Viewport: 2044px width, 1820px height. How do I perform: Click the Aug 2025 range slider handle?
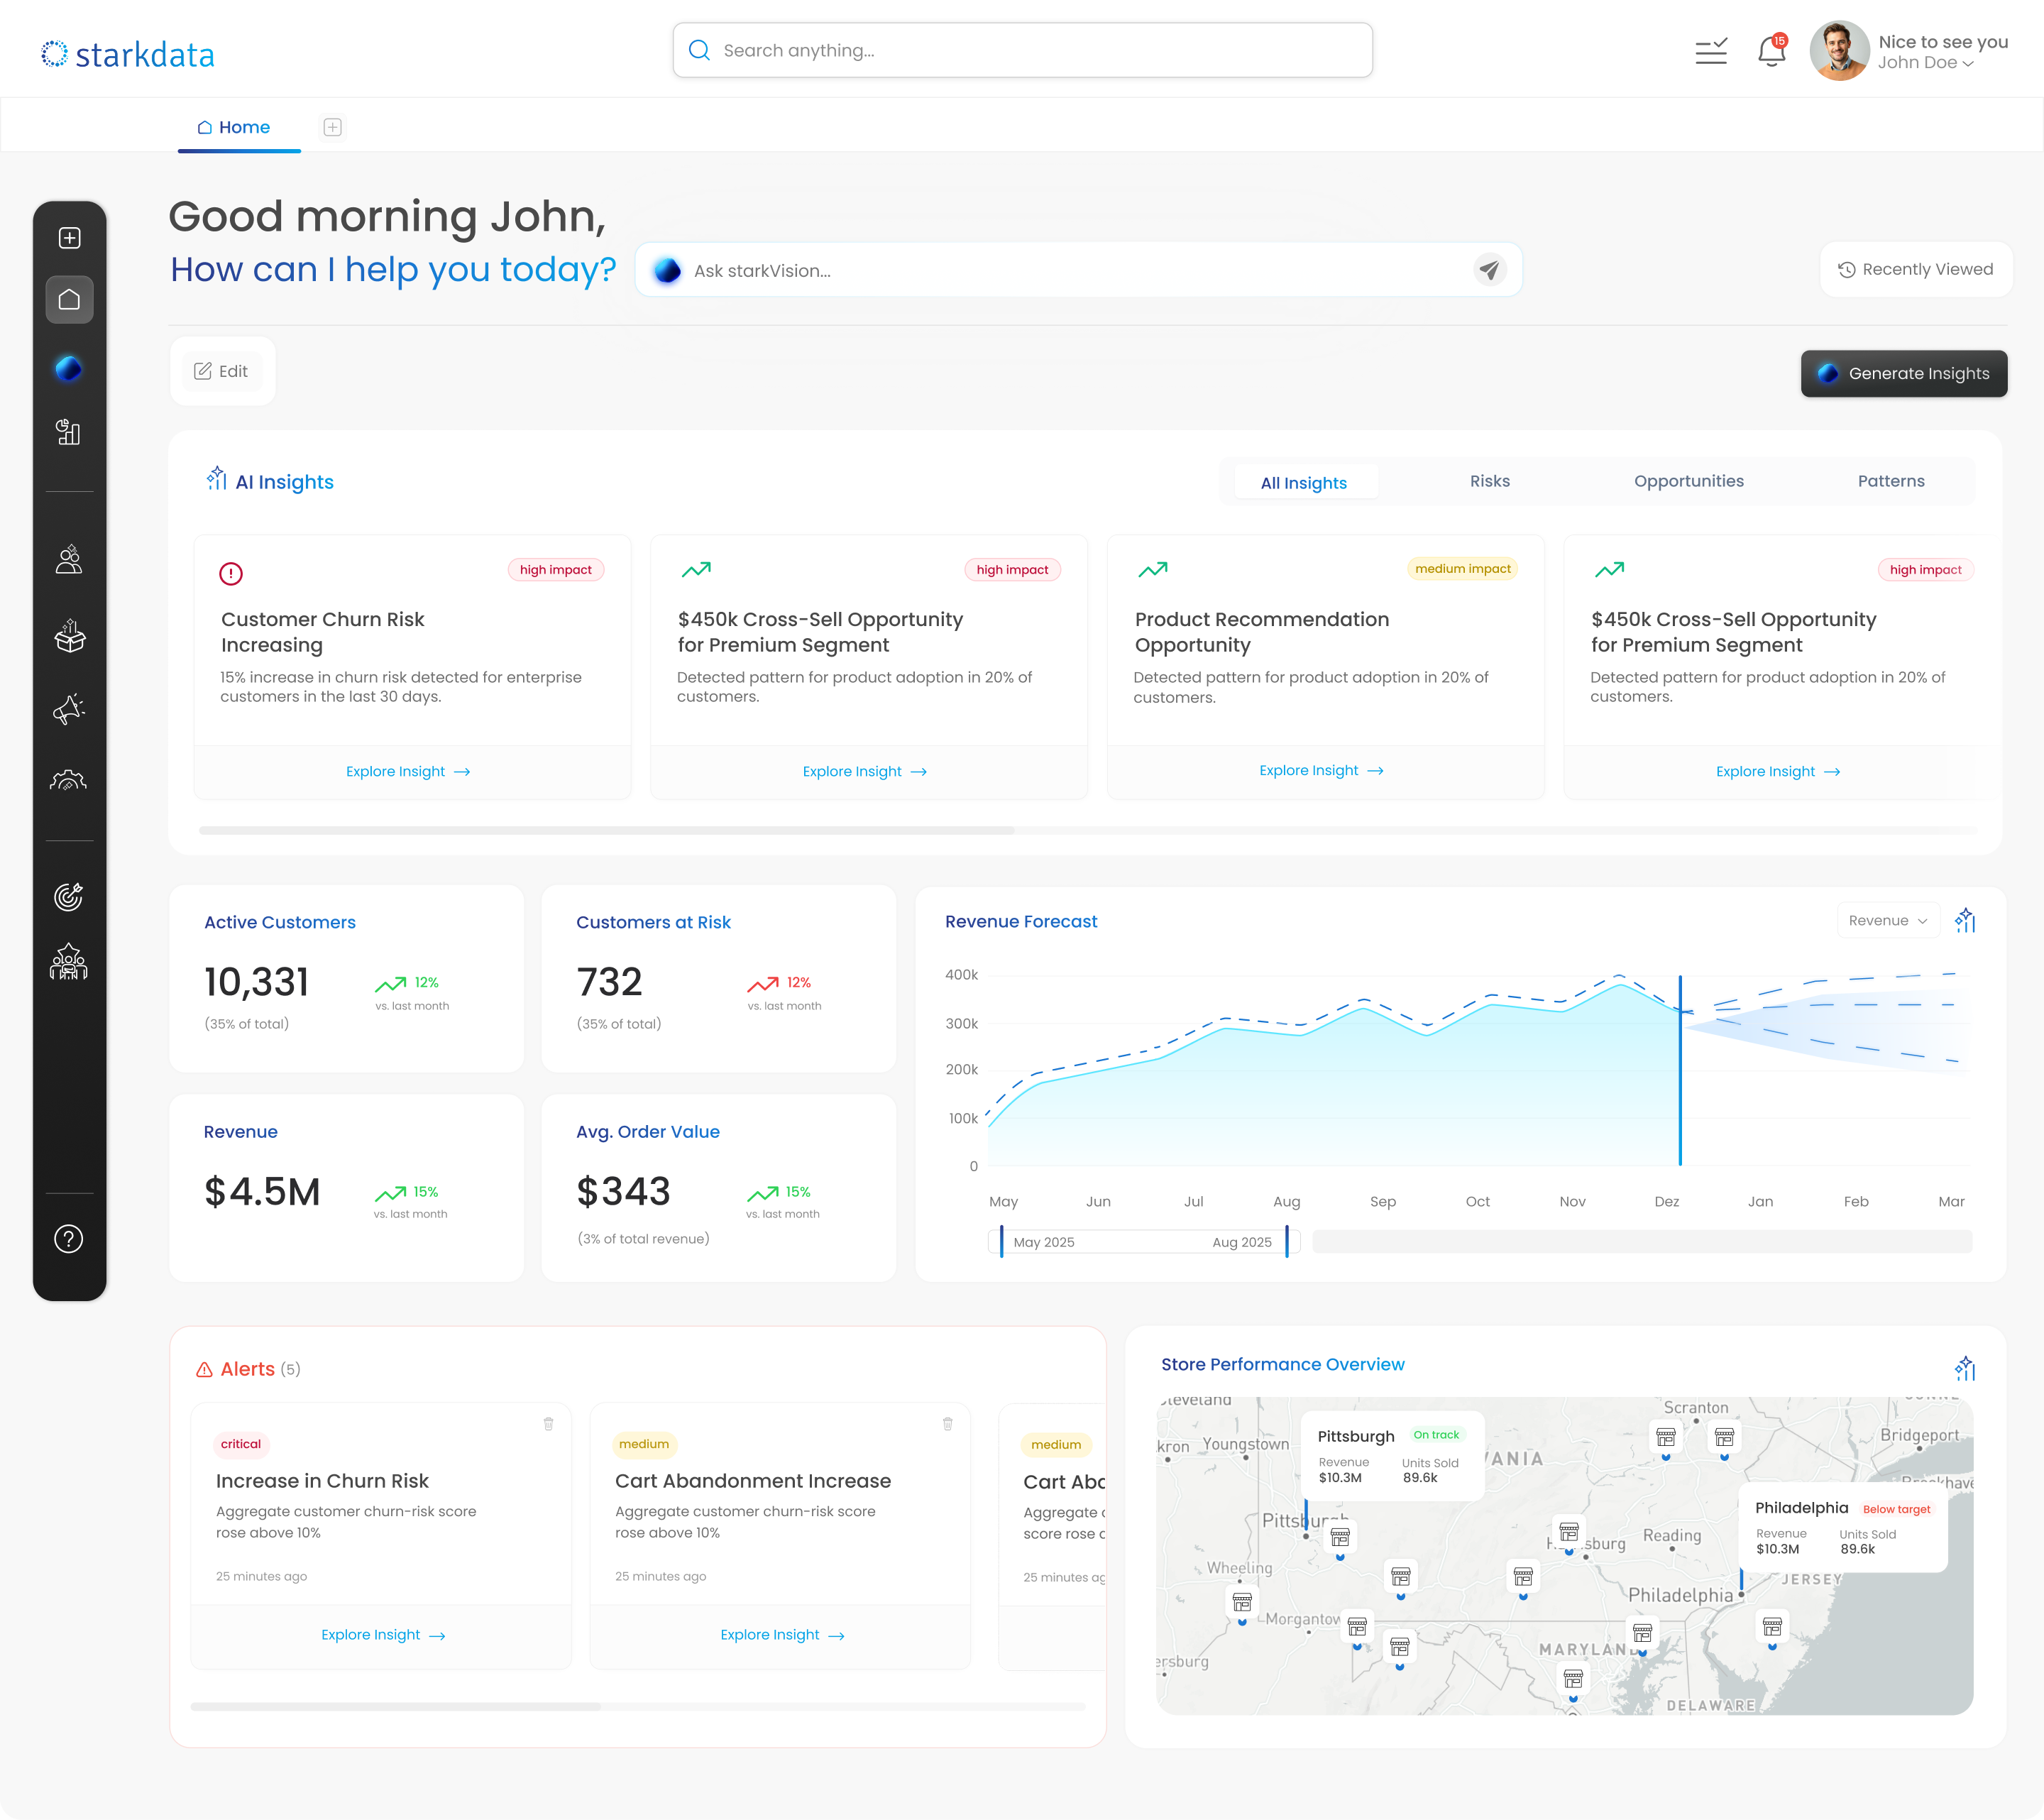click(1287, 1241)
